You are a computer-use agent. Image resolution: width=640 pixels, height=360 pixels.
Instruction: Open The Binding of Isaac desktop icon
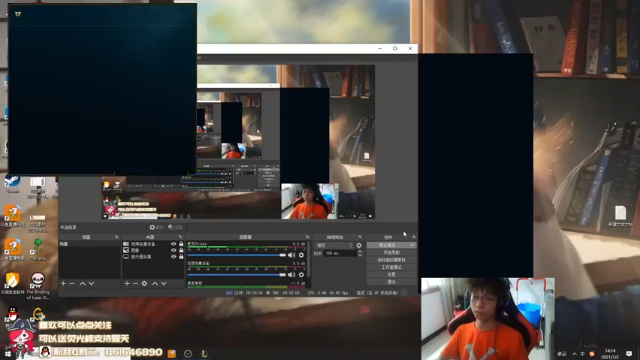click(x=38, y=286)
